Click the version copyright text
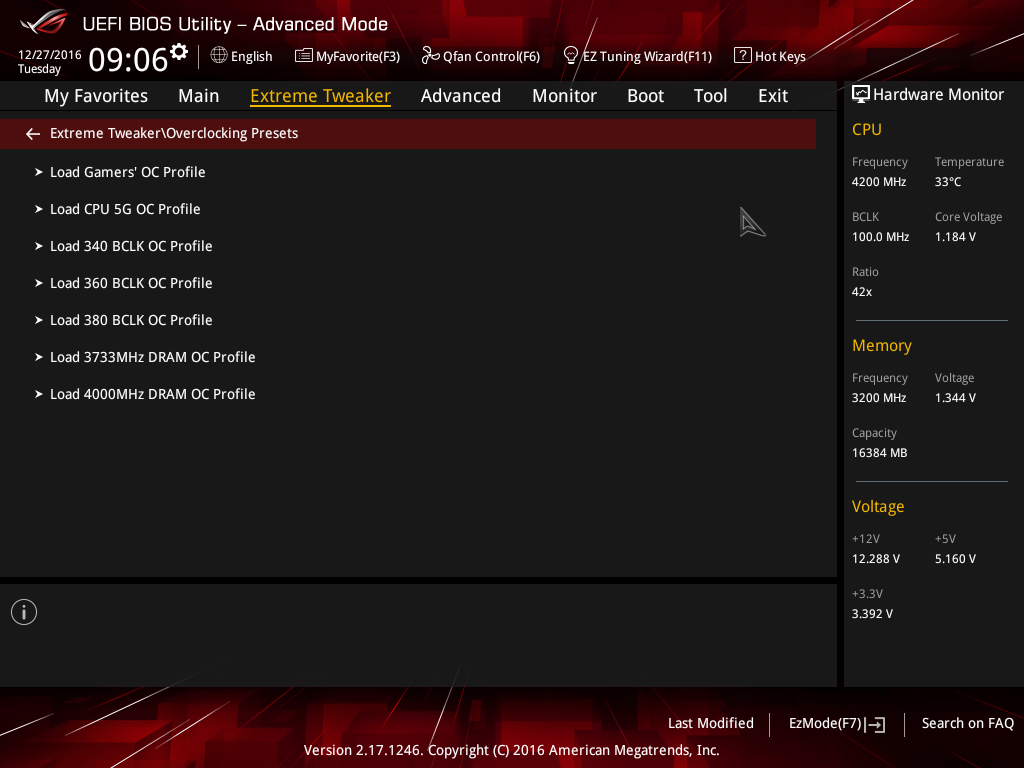 click(x=511, y=750)
